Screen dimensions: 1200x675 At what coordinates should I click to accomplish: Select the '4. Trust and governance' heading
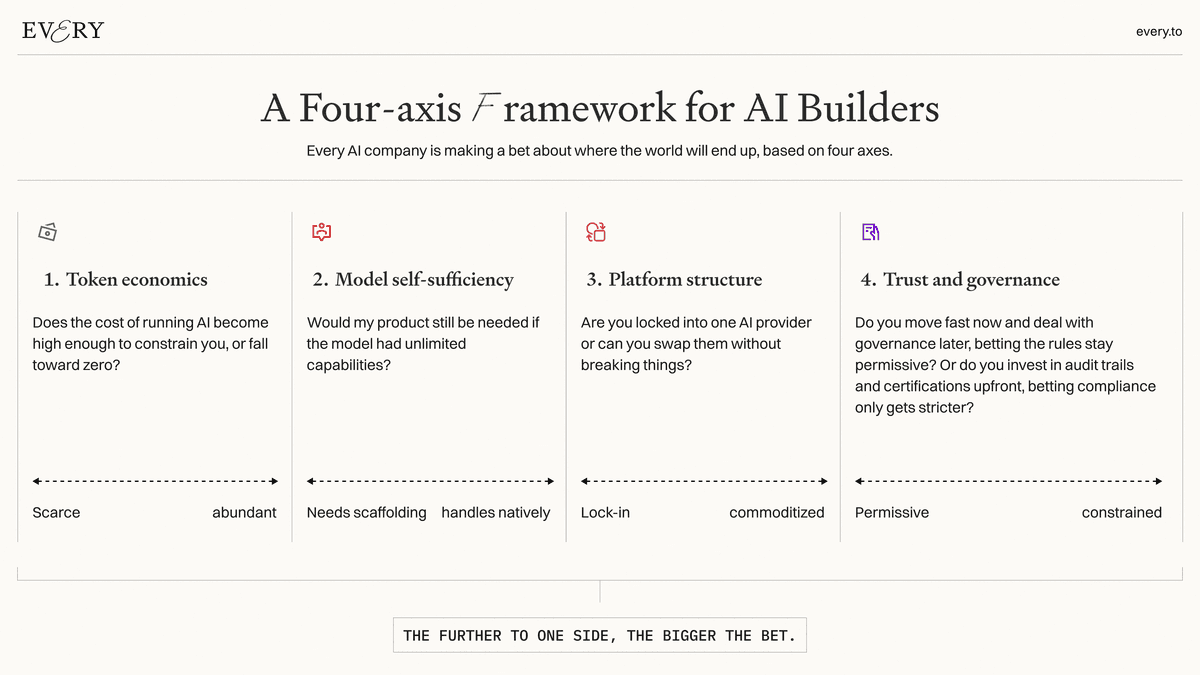(960, 280)
